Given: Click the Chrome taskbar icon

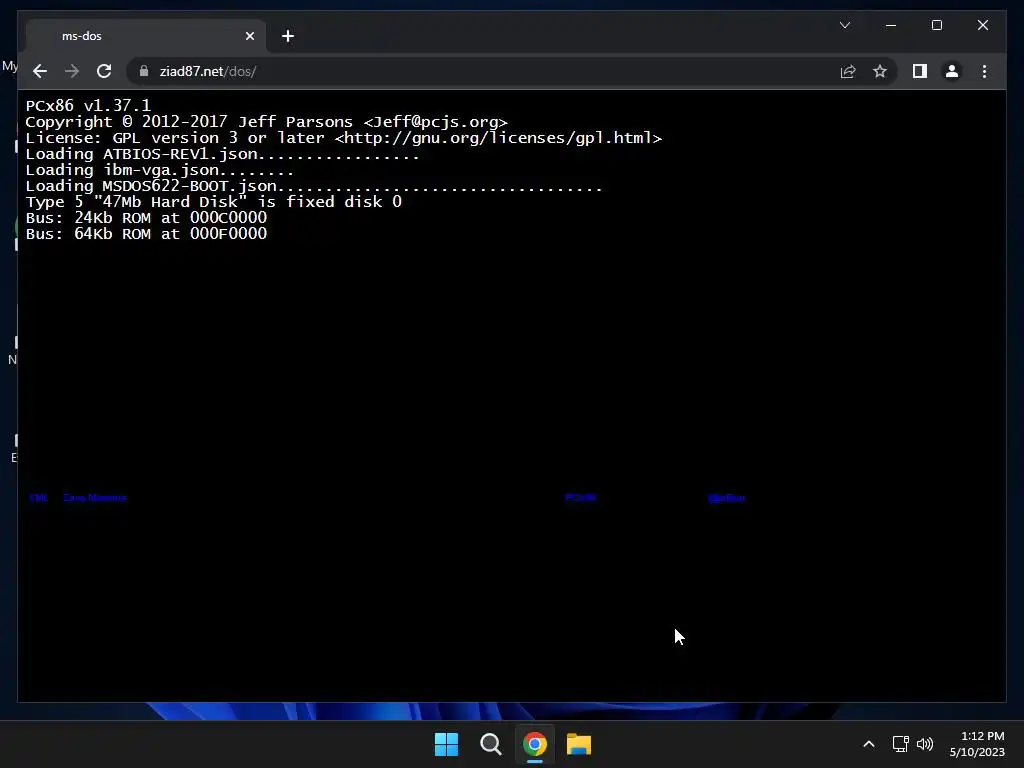Looking at the screenshot, I should coord(534,744).
